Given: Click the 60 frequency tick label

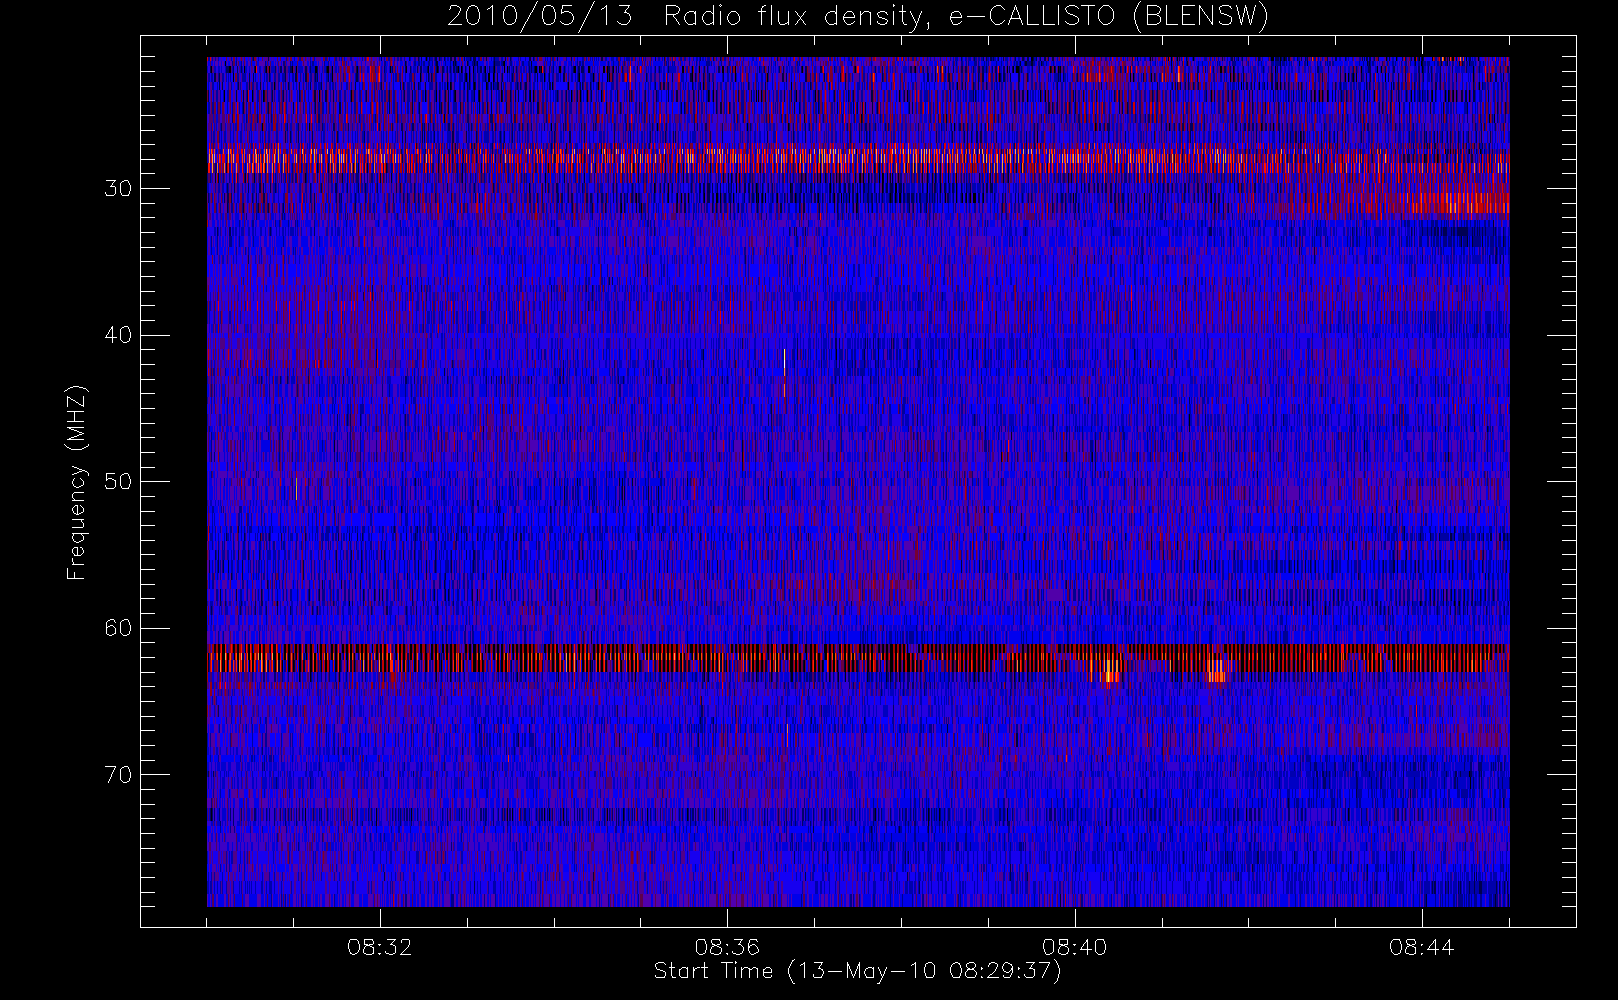Looking at the screenshot, I should [118, 628].
